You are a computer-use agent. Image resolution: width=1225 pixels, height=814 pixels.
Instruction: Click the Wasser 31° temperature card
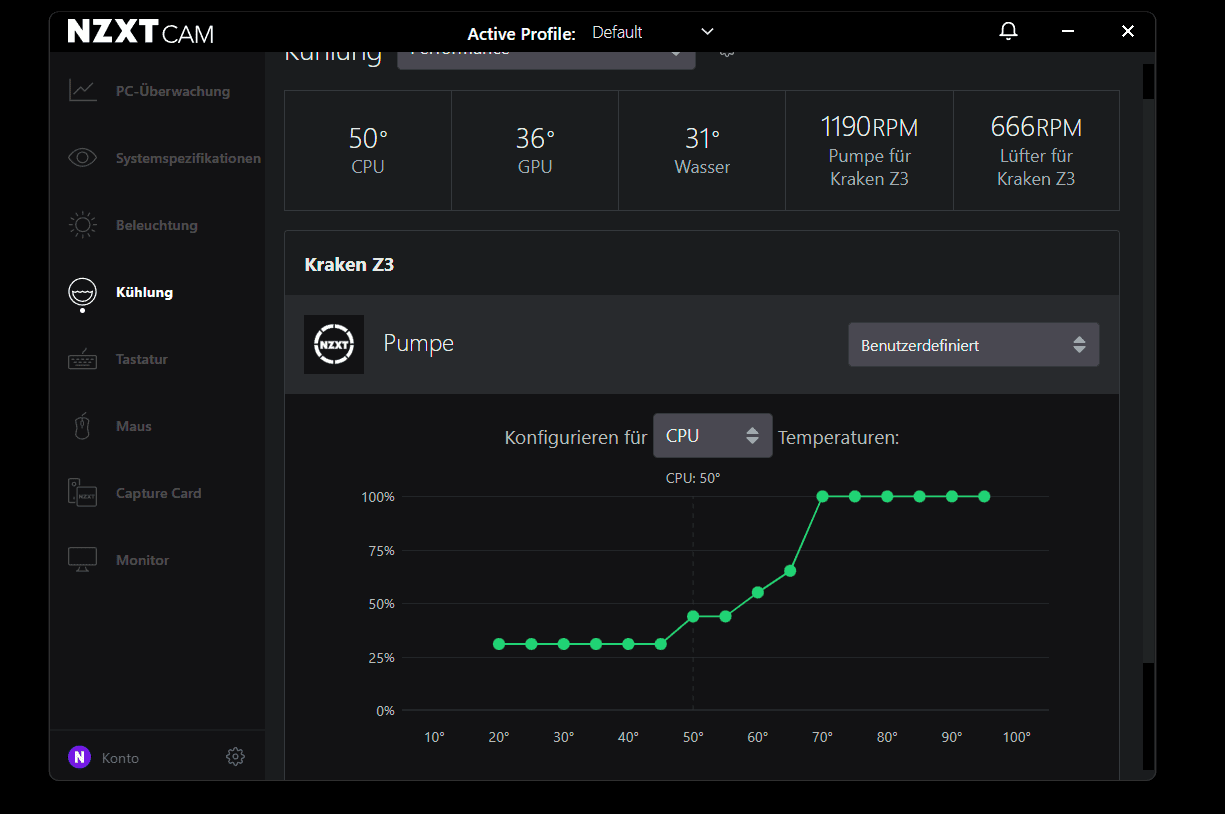pos(702,150)
